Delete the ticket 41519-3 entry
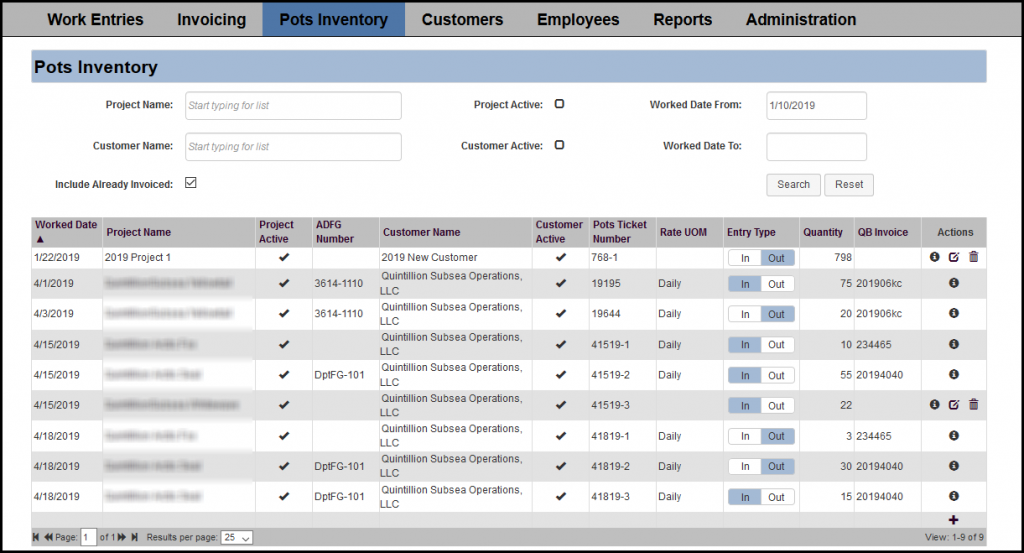 (974, 405)
